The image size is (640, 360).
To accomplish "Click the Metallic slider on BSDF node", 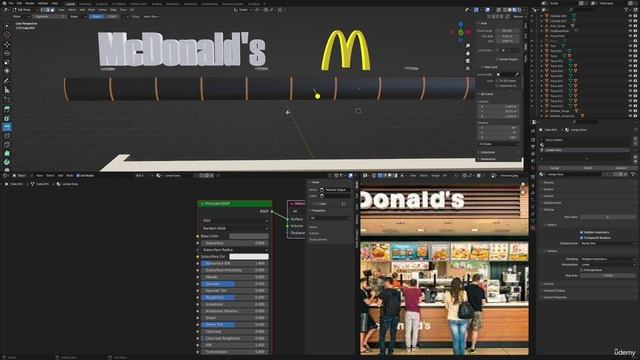I will click(235, 277).
